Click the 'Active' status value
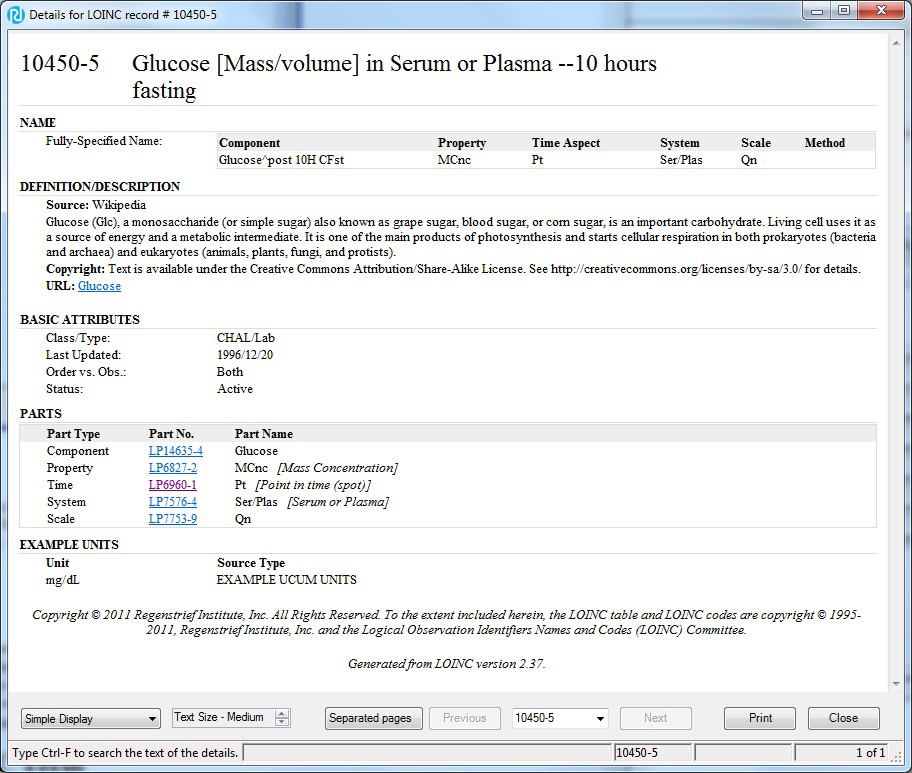912x773 pixels. 235,389
